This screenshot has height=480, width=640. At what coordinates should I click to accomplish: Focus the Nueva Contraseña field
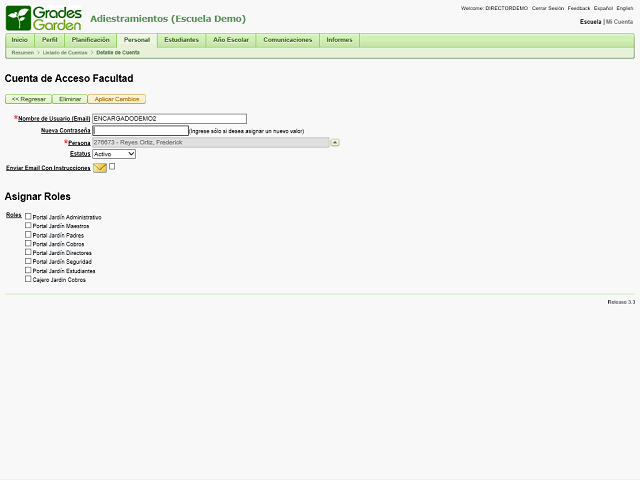tap(140, 131)
